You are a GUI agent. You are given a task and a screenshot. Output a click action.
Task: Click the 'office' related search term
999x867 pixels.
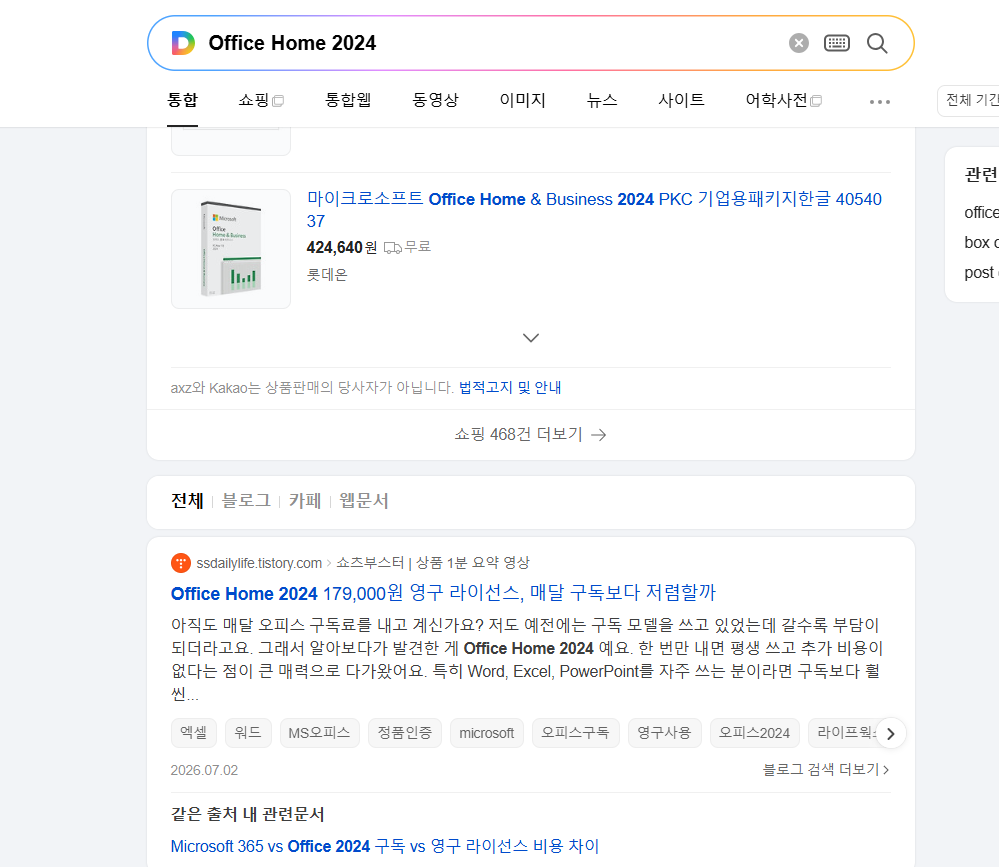(x=981, y=213)
